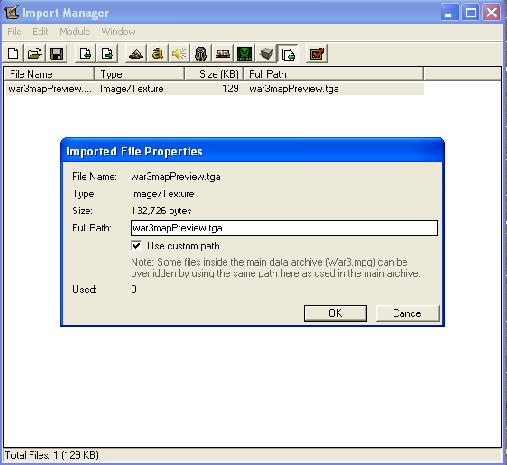Click the Open Map folder icon
The height and width of the screenshot is (465, 507).
coord(35,53)
